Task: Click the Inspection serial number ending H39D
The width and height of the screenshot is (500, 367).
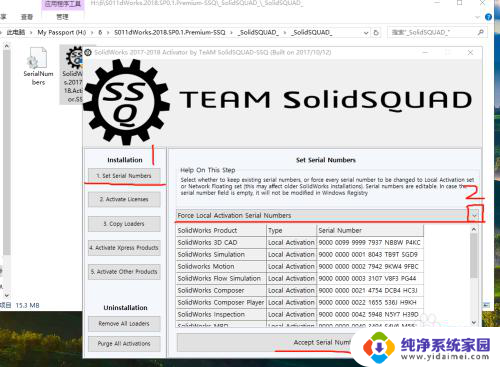Action: (x=370, y=314)
